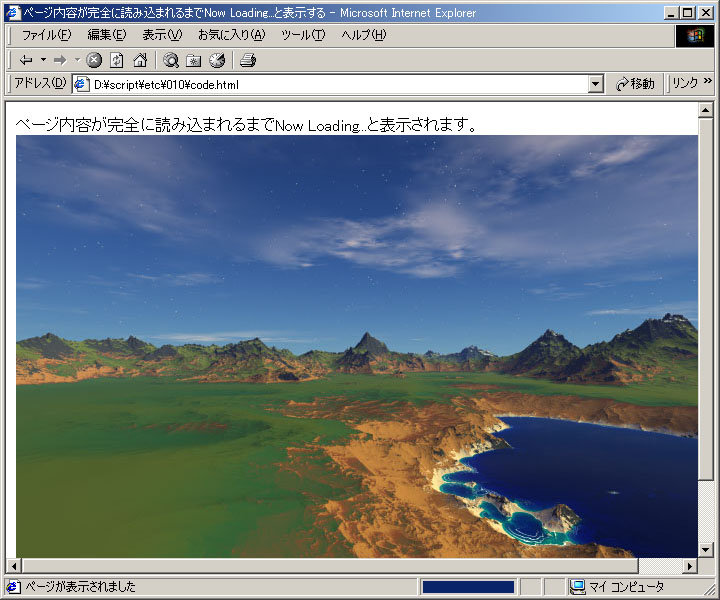Click the マイ コンピュータ zone icon
Viewport: 720px width, 600px height.
point(578,587)
